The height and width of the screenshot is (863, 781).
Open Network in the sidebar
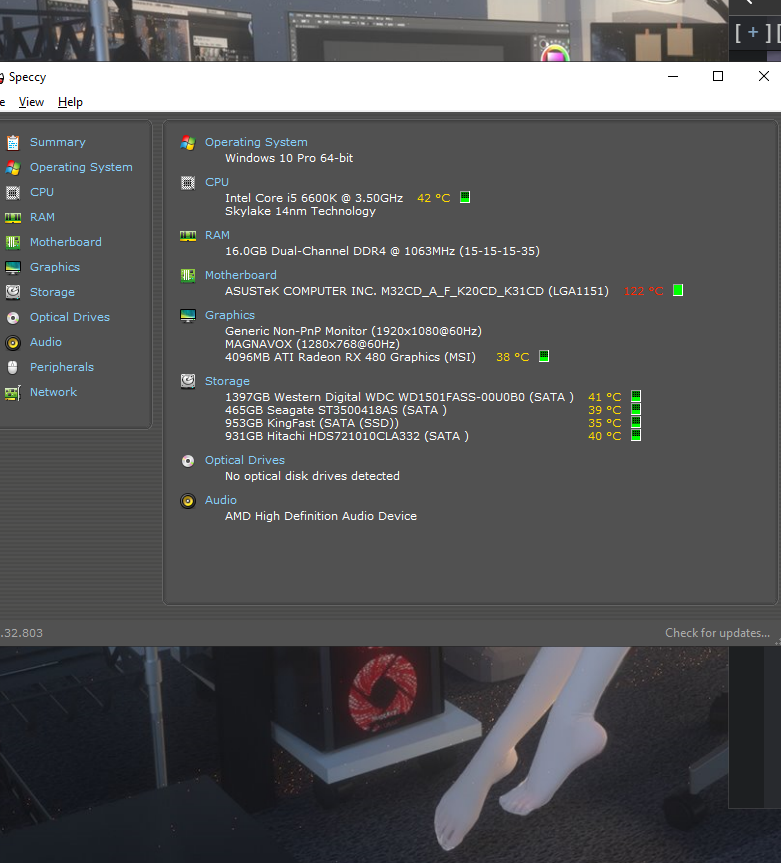pos(53,392)
